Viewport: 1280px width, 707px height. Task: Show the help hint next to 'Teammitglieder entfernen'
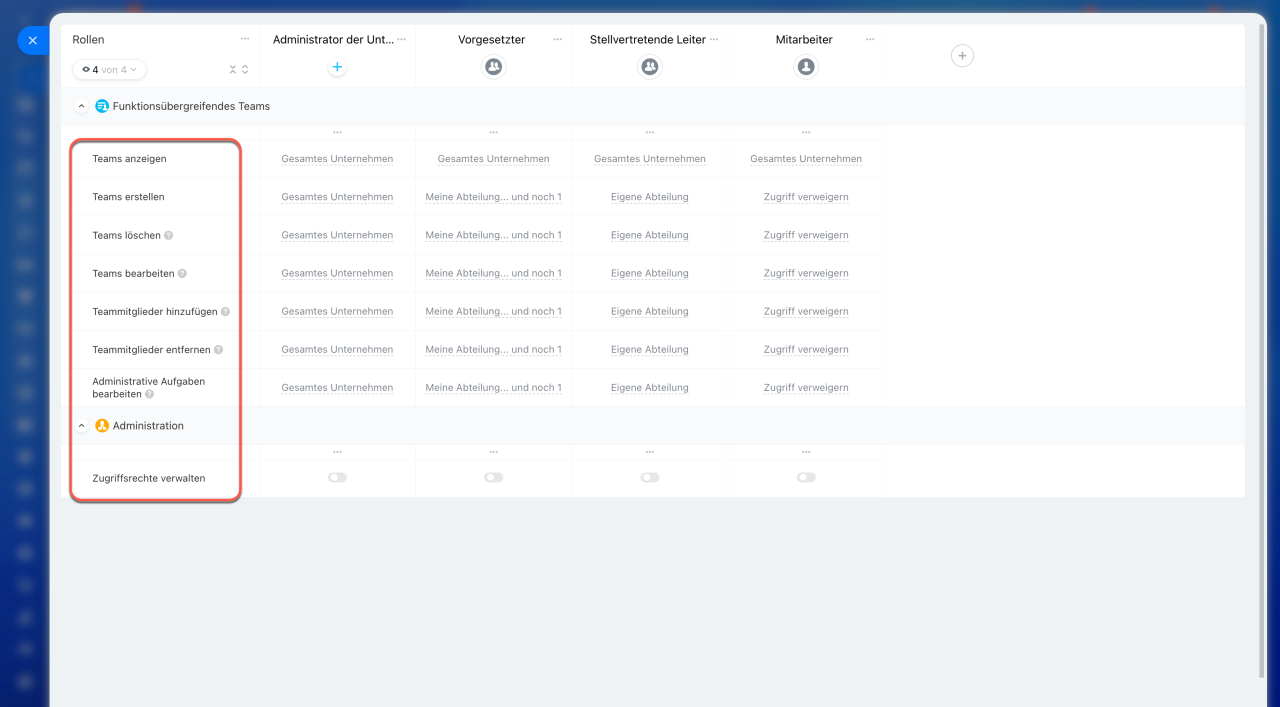click(x=218, y=350)
